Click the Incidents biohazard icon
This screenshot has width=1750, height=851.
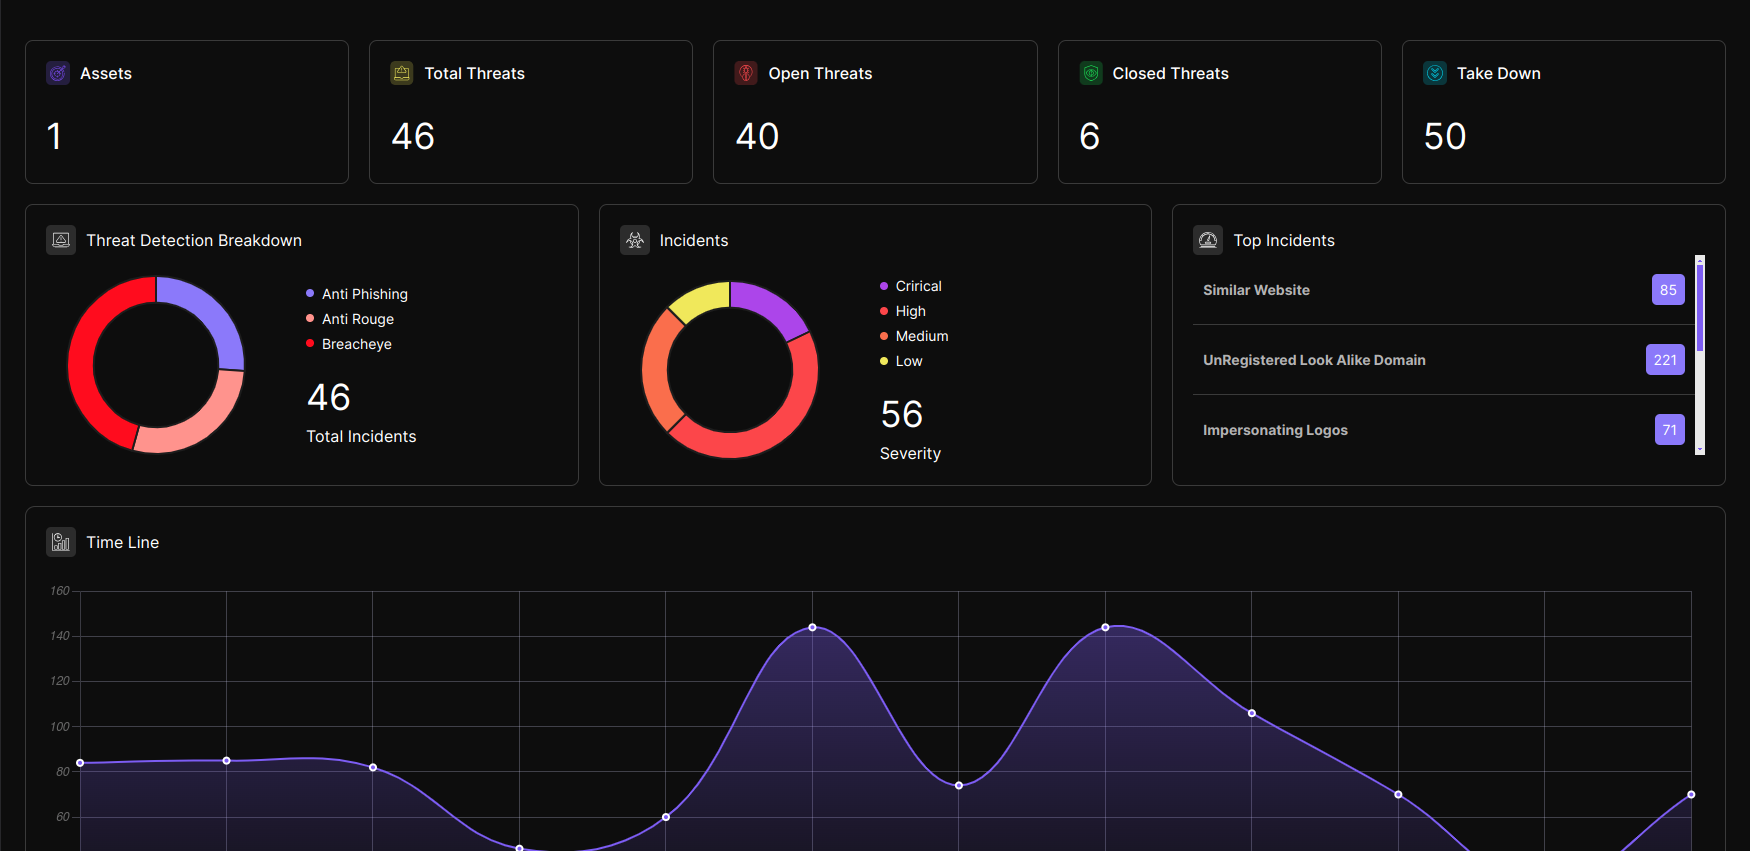click(x=635, y=240)
